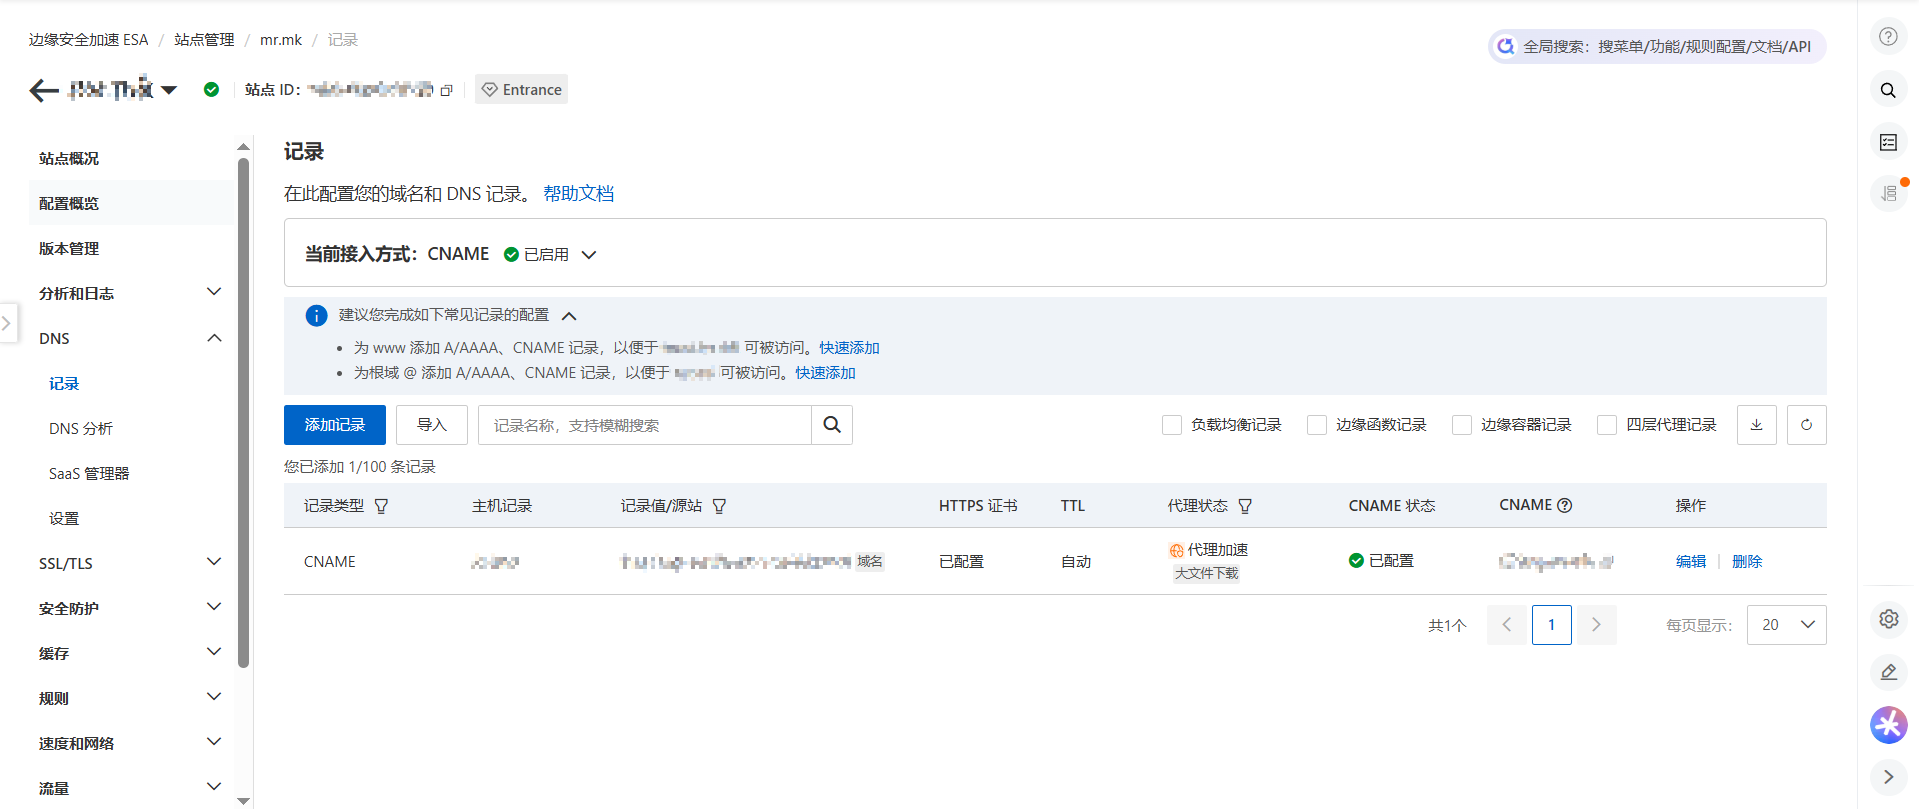Open 边缘安全加速 ESA breadcrumb
Image resolution: width=1919 pixels, height=809 pixels.
click(x=88, y=39)
